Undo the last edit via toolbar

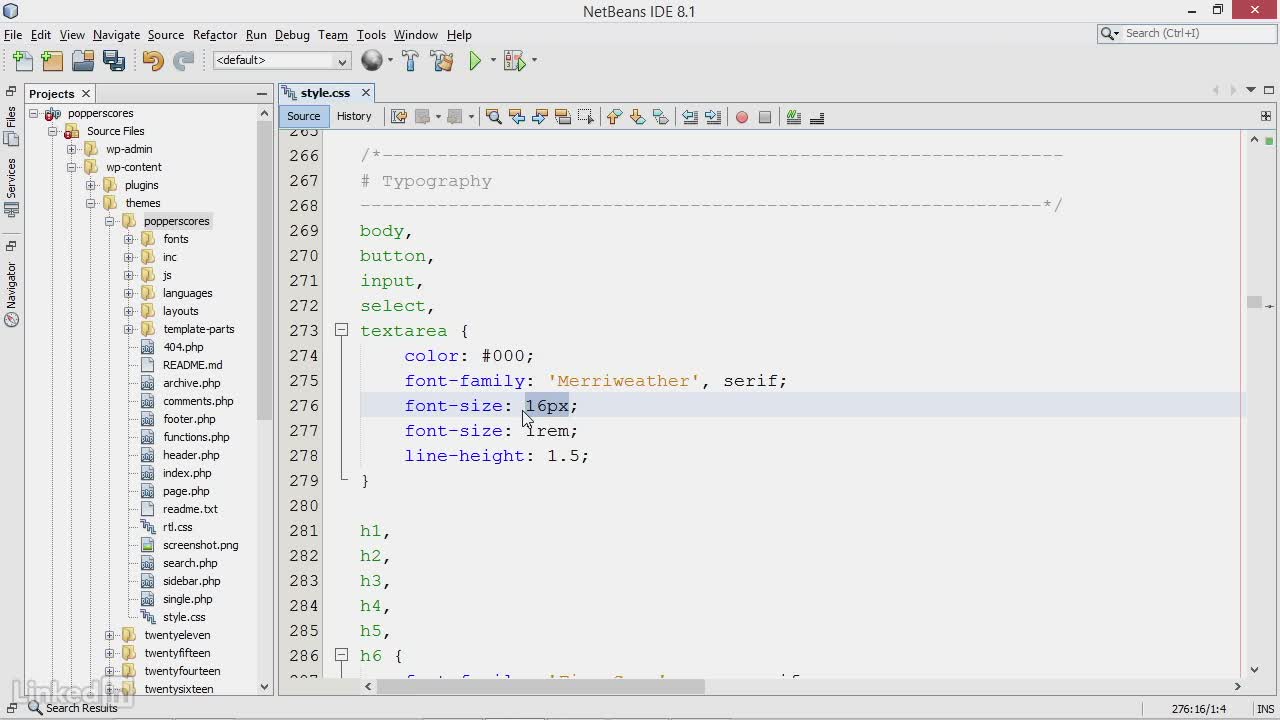(x=152, y=61)
